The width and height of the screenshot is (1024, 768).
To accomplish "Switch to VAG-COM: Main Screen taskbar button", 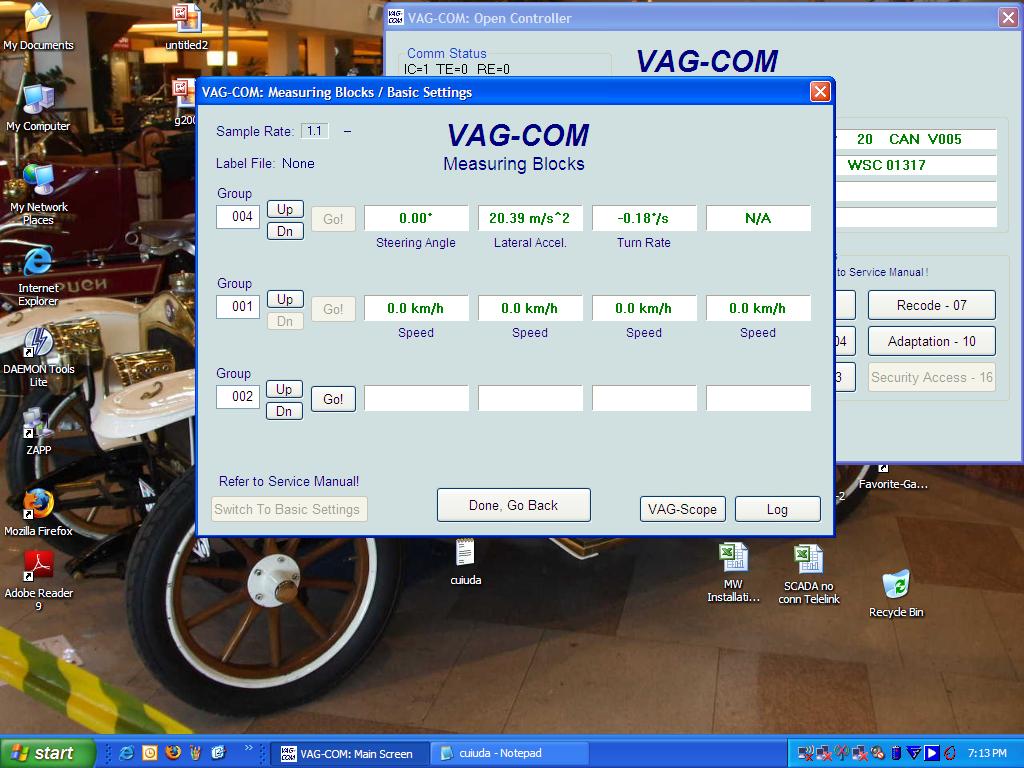I will 350,754.
